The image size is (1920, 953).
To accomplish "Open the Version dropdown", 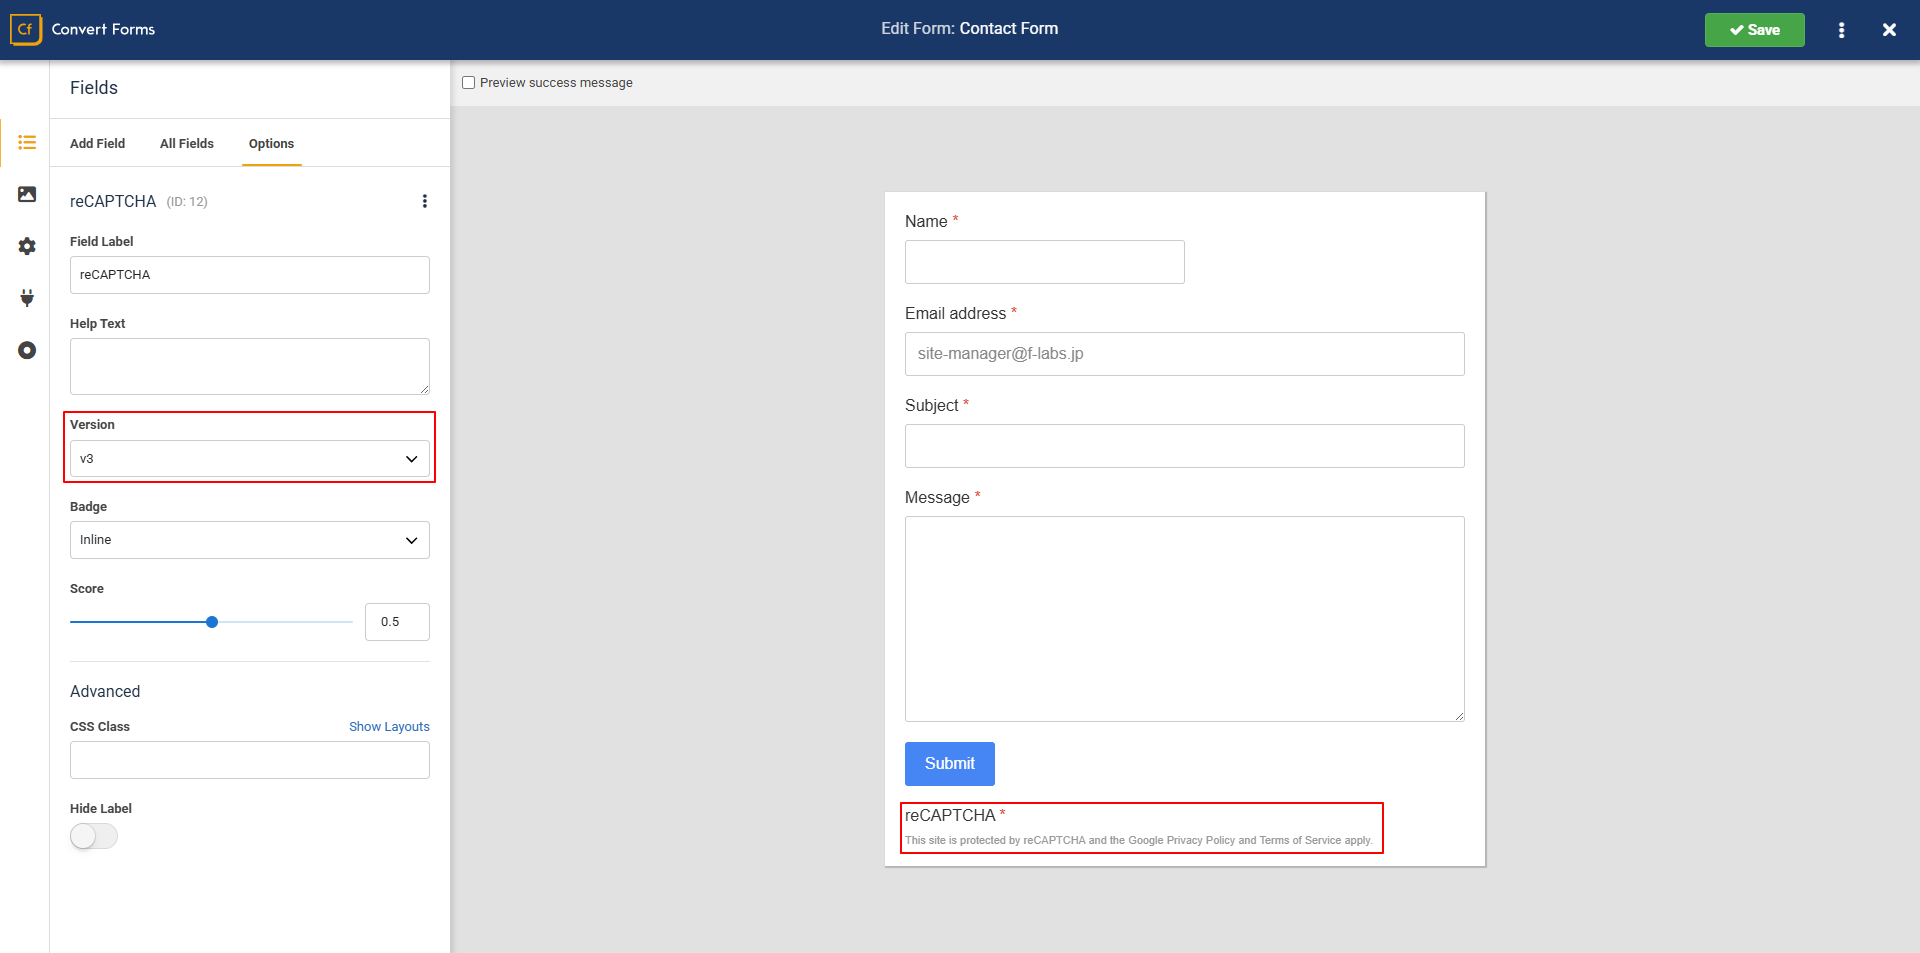I will click(249, 458).
